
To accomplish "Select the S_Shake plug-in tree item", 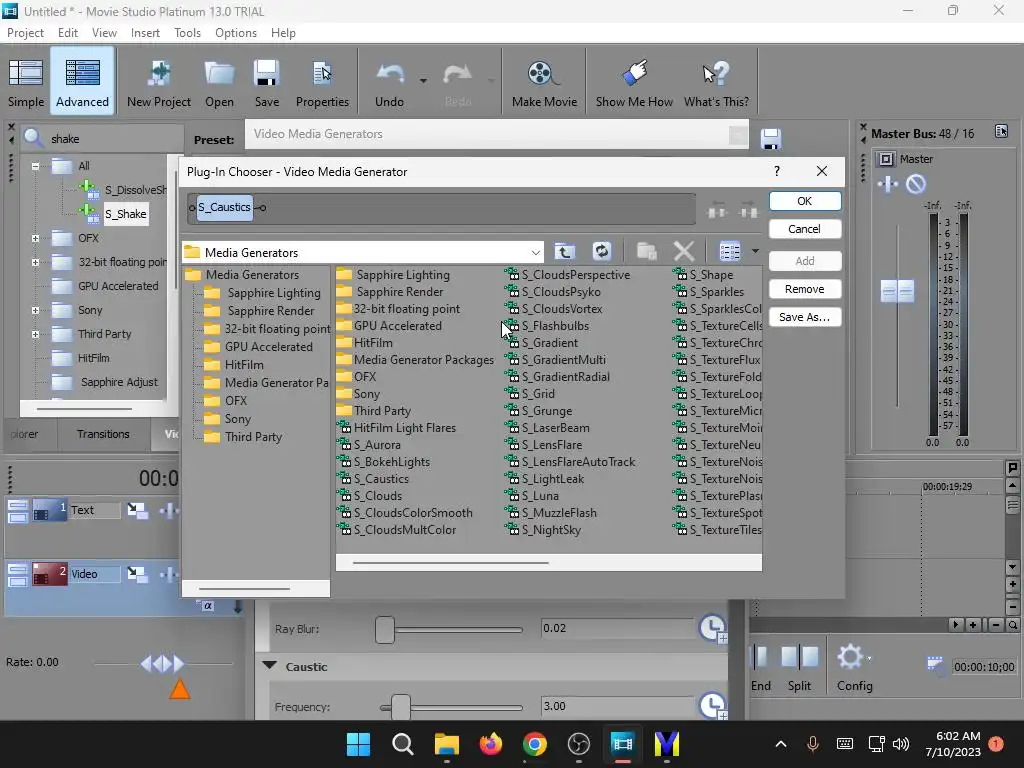I will pyautogui.click(x=125, y=214).
